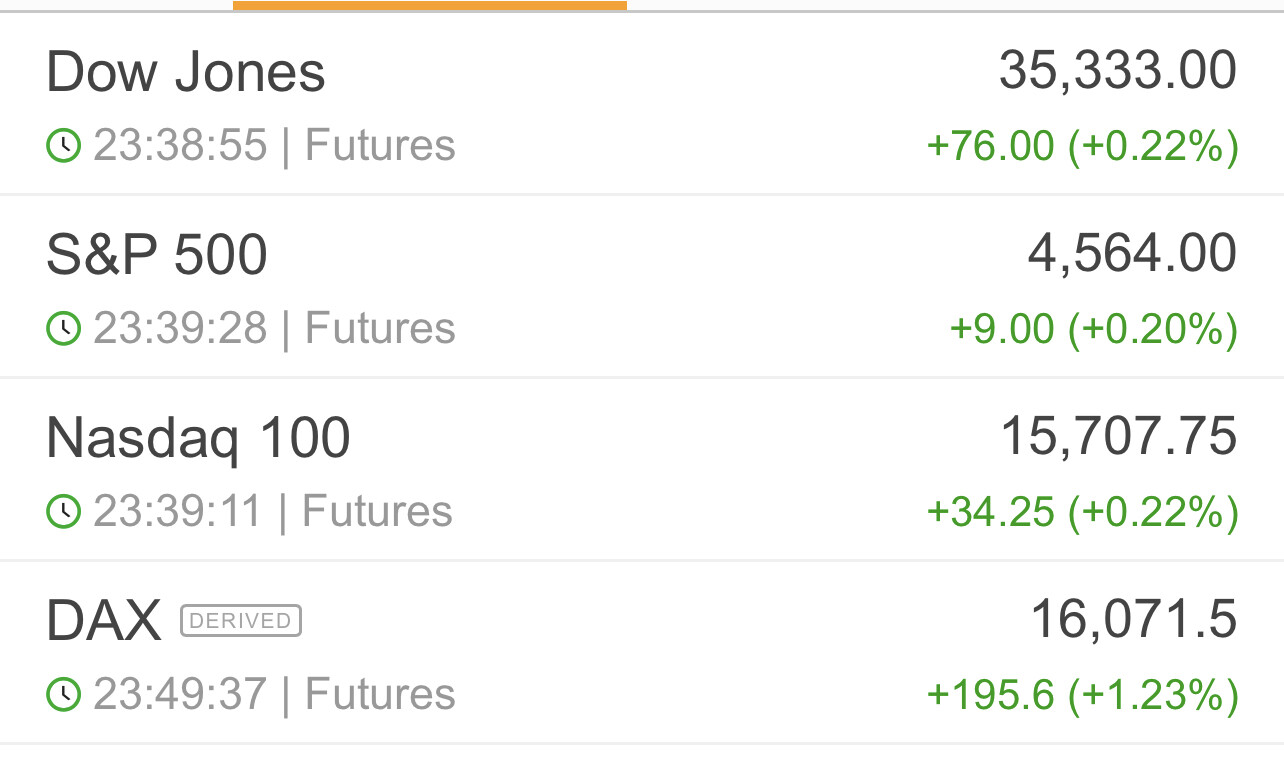Screen dimensions: 1284x758
Task: Tap the DAX change +195.6 (+1.23%)
Action: 1083,695
